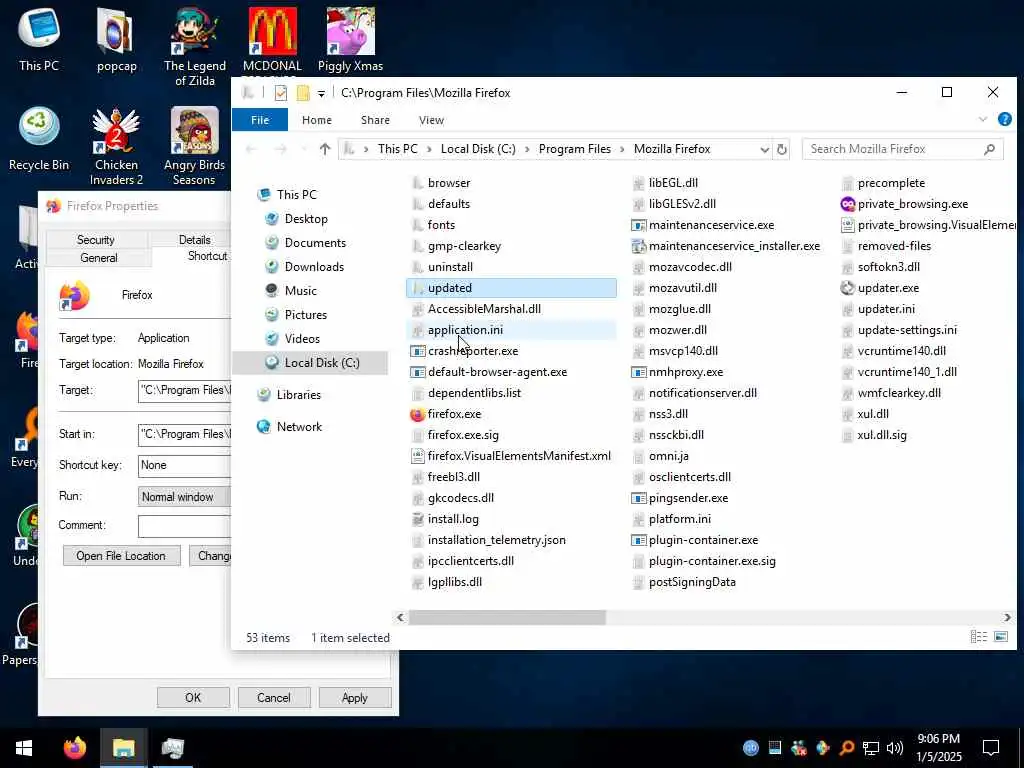Open the address bar history dropdown
This screenshot has width=1024, height=768.
pyautogui.click(x=764, y=150)
